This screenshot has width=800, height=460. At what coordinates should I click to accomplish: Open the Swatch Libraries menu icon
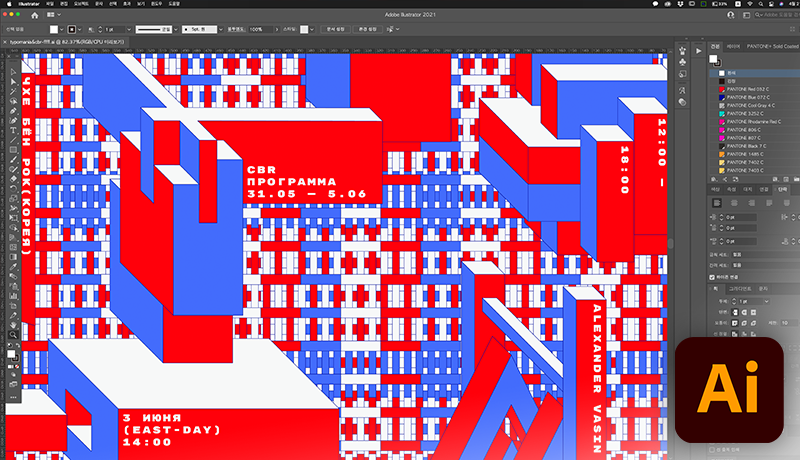point(714,180)
